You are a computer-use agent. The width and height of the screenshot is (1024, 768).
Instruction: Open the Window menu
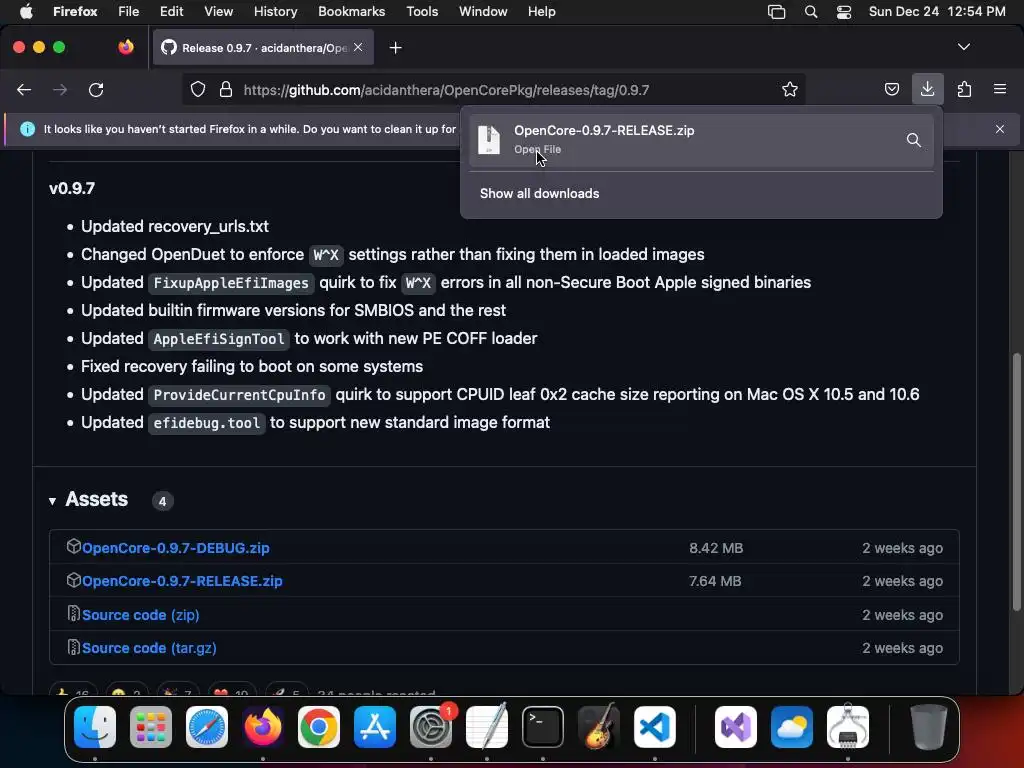coord(483,11)
